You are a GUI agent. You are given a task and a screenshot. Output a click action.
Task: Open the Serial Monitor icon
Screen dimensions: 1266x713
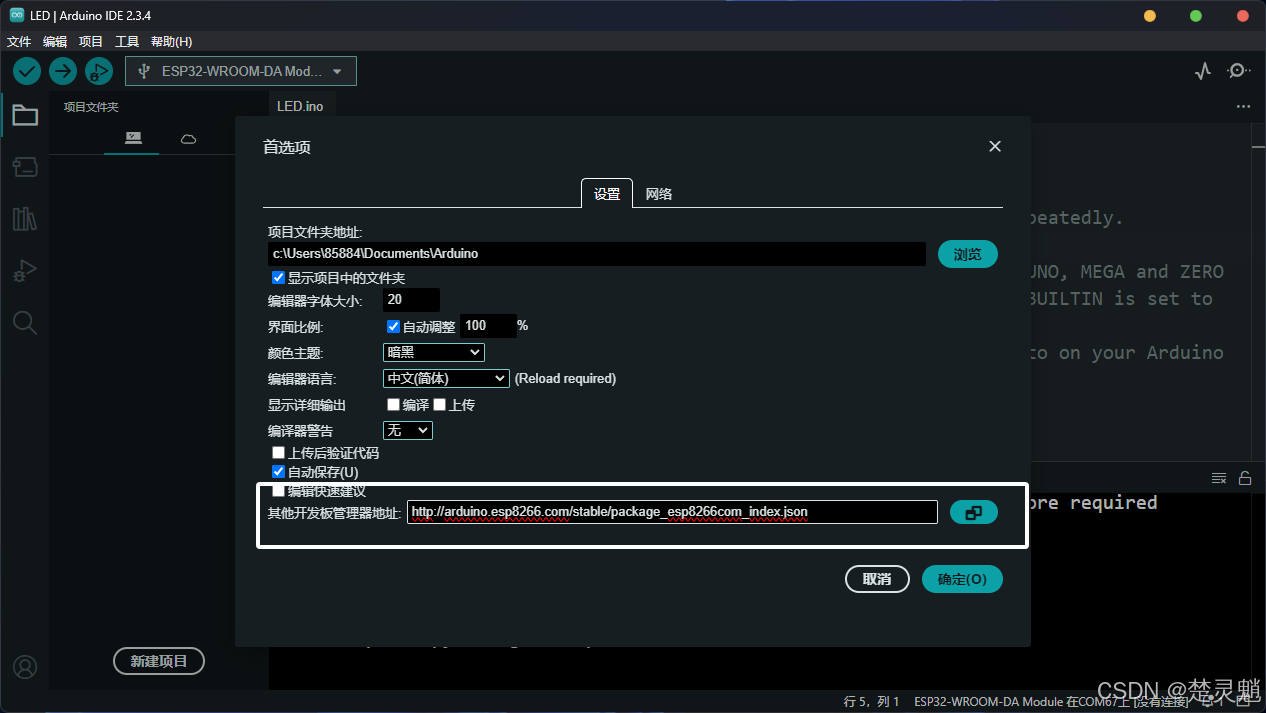[1239, 71]
